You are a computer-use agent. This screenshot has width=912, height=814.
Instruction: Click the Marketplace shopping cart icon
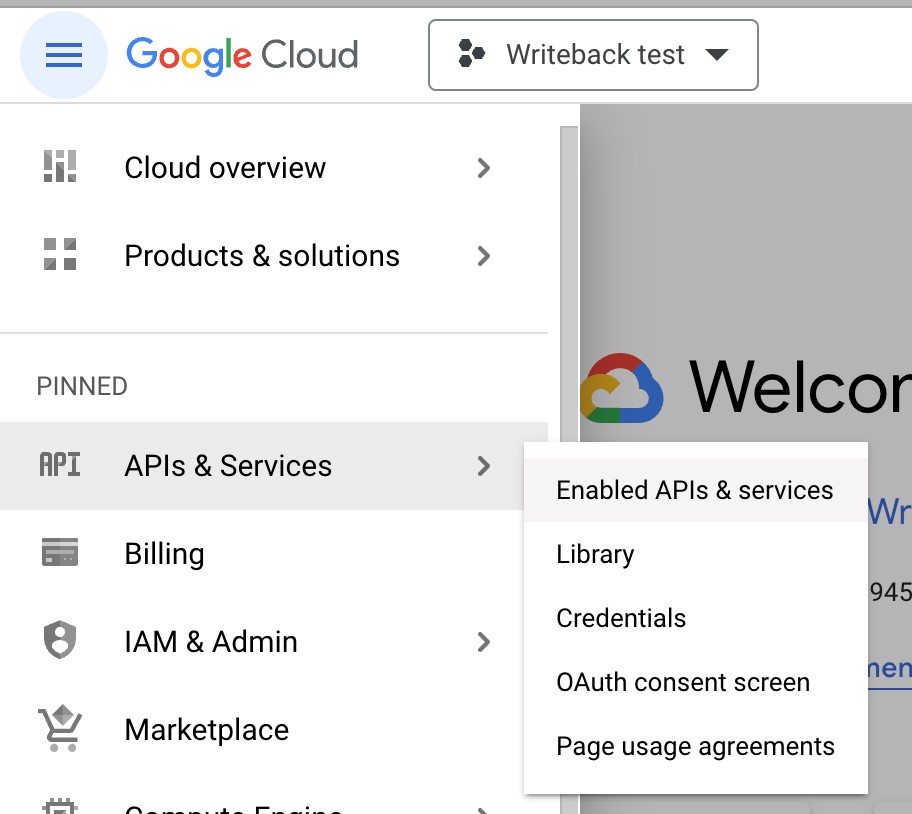pyautogui.click(x=60, y=729)
